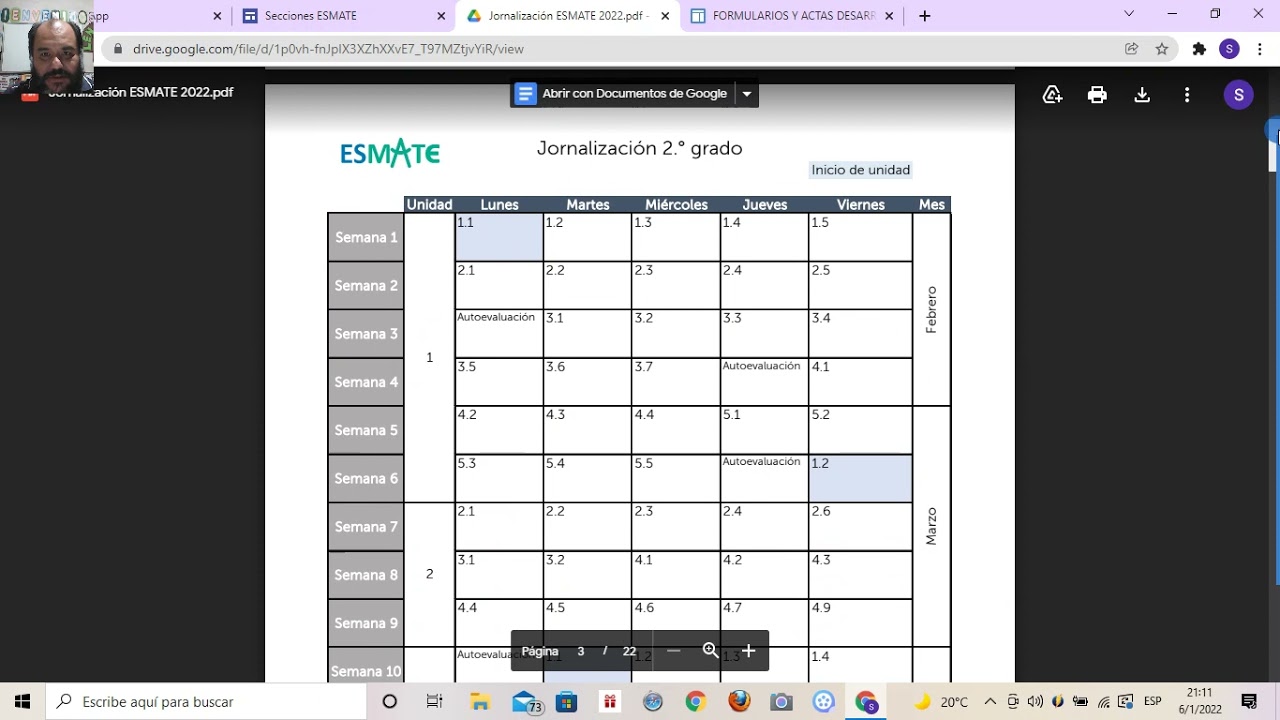Select the 'Jornalización ESMATE 2022.pdf' tab
This screenshot has width=1280, height=720.
[x=568, y=16]
